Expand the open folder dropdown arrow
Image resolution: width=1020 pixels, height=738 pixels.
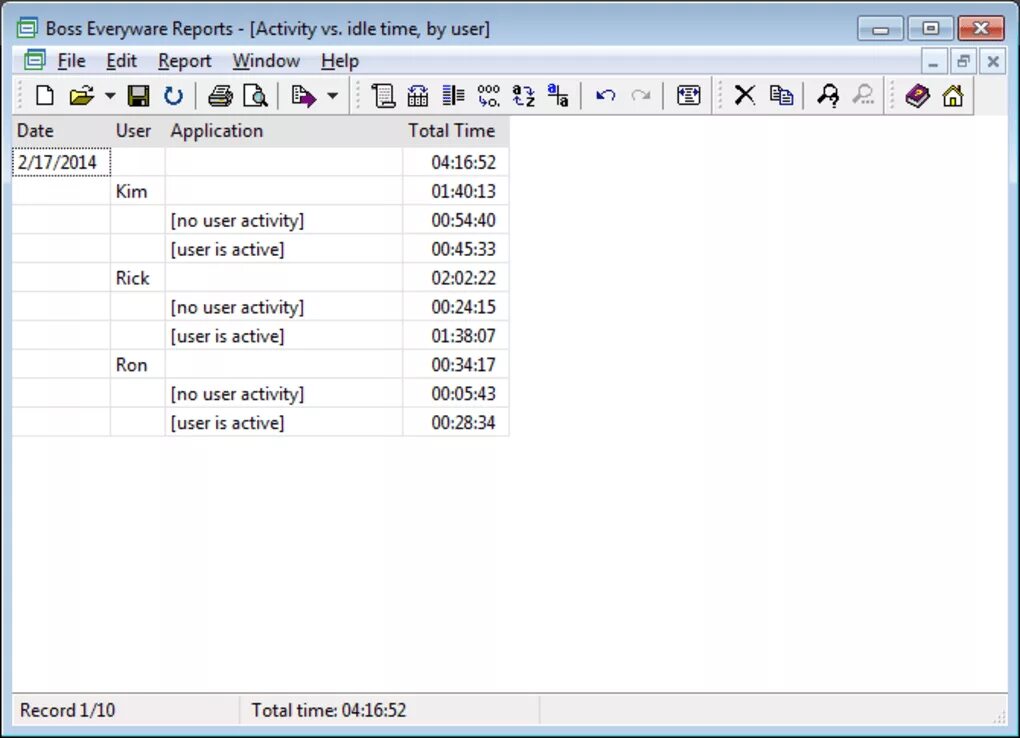point(110,96)
